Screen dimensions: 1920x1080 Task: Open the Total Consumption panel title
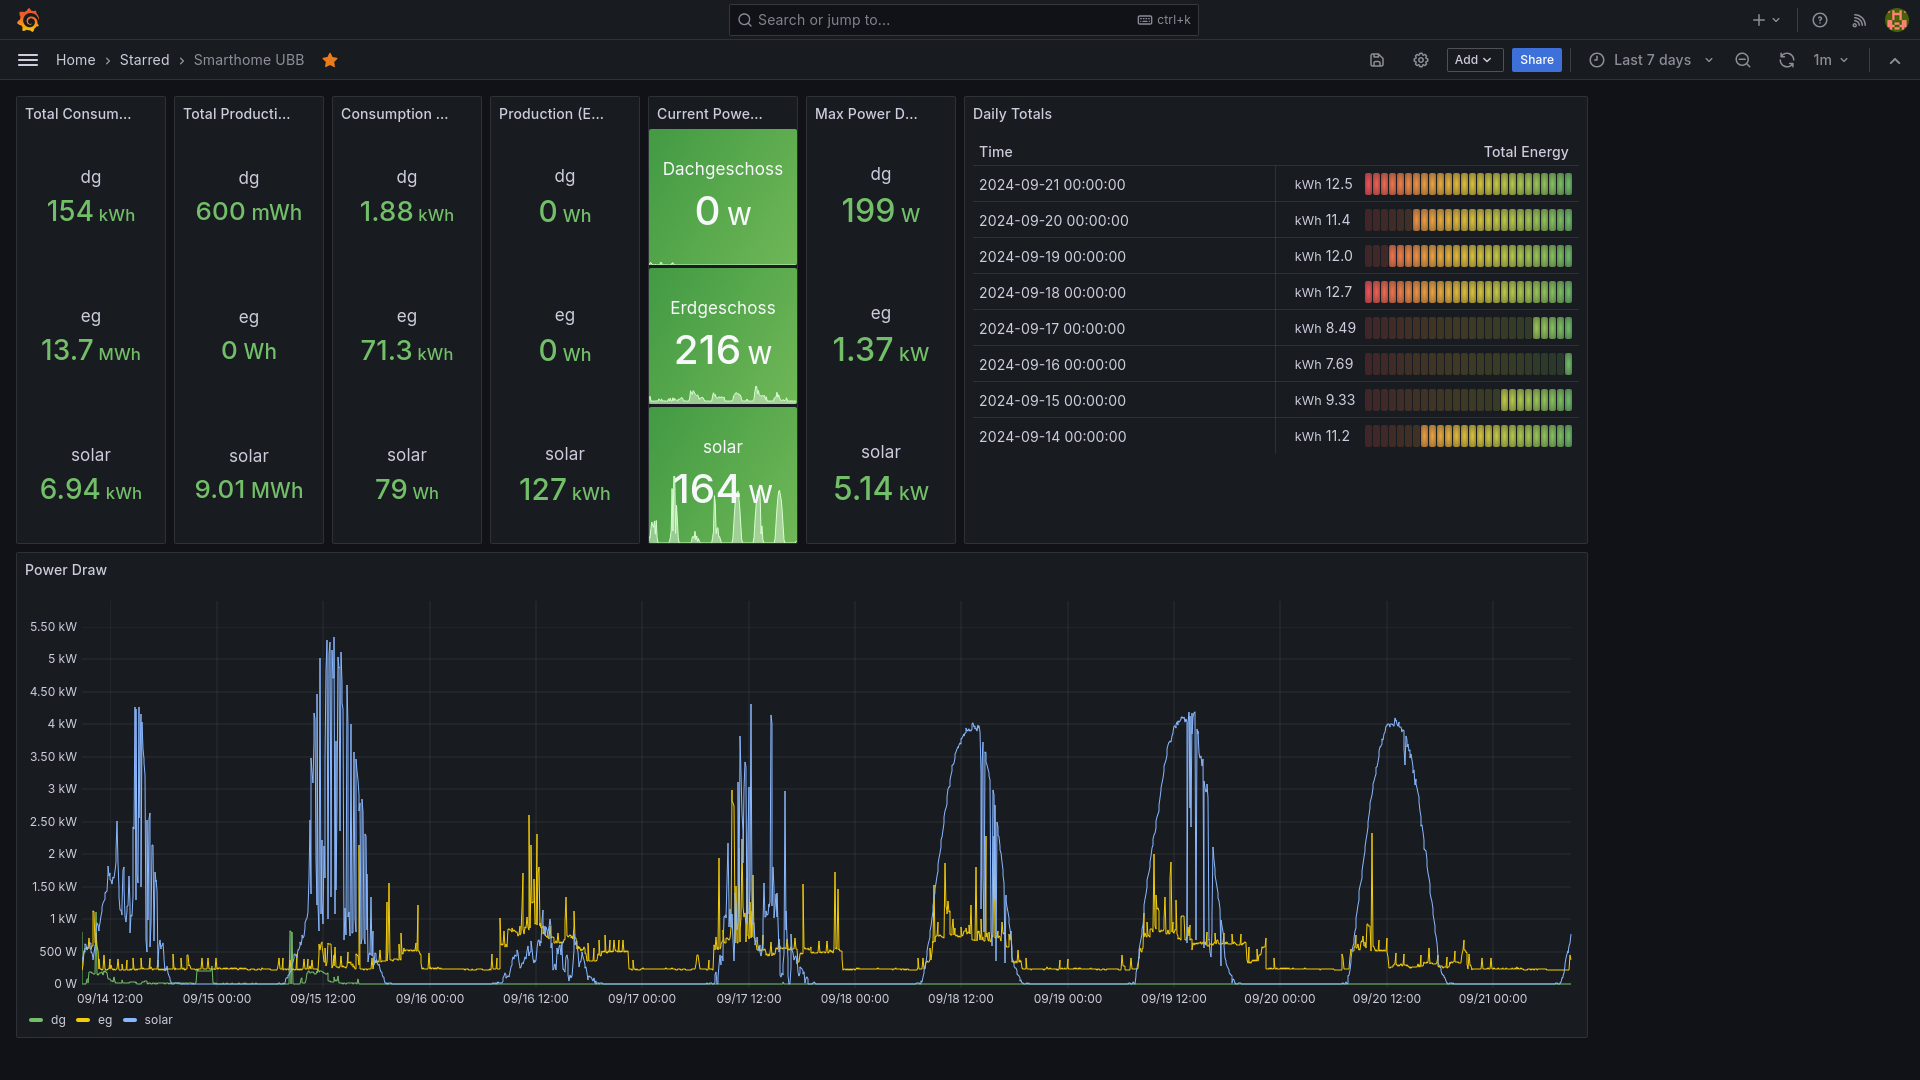78,114
